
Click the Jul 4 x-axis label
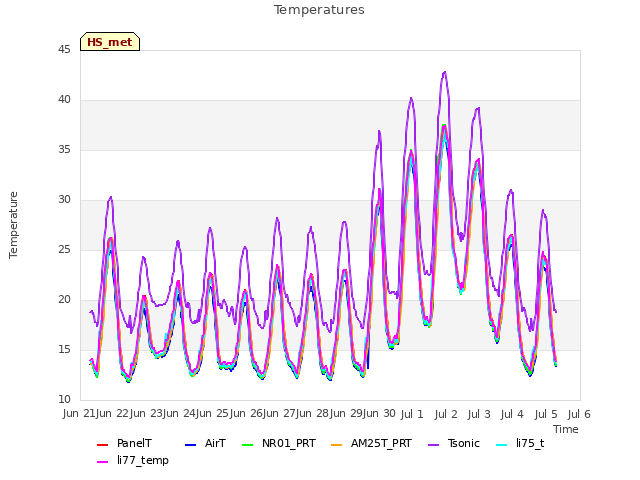[x=512, y=415]
